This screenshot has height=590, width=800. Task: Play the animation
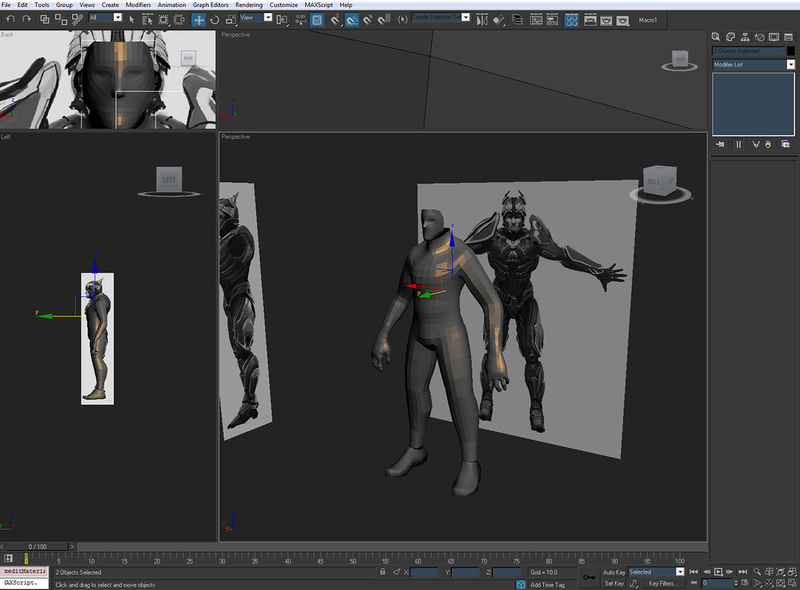718,572
